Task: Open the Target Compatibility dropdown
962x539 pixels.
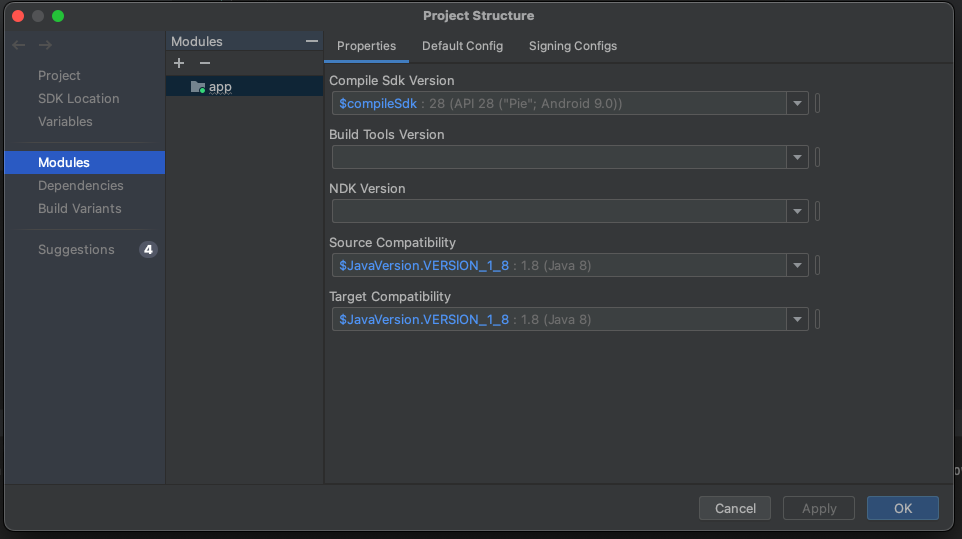Action: [x=797, y=319]
